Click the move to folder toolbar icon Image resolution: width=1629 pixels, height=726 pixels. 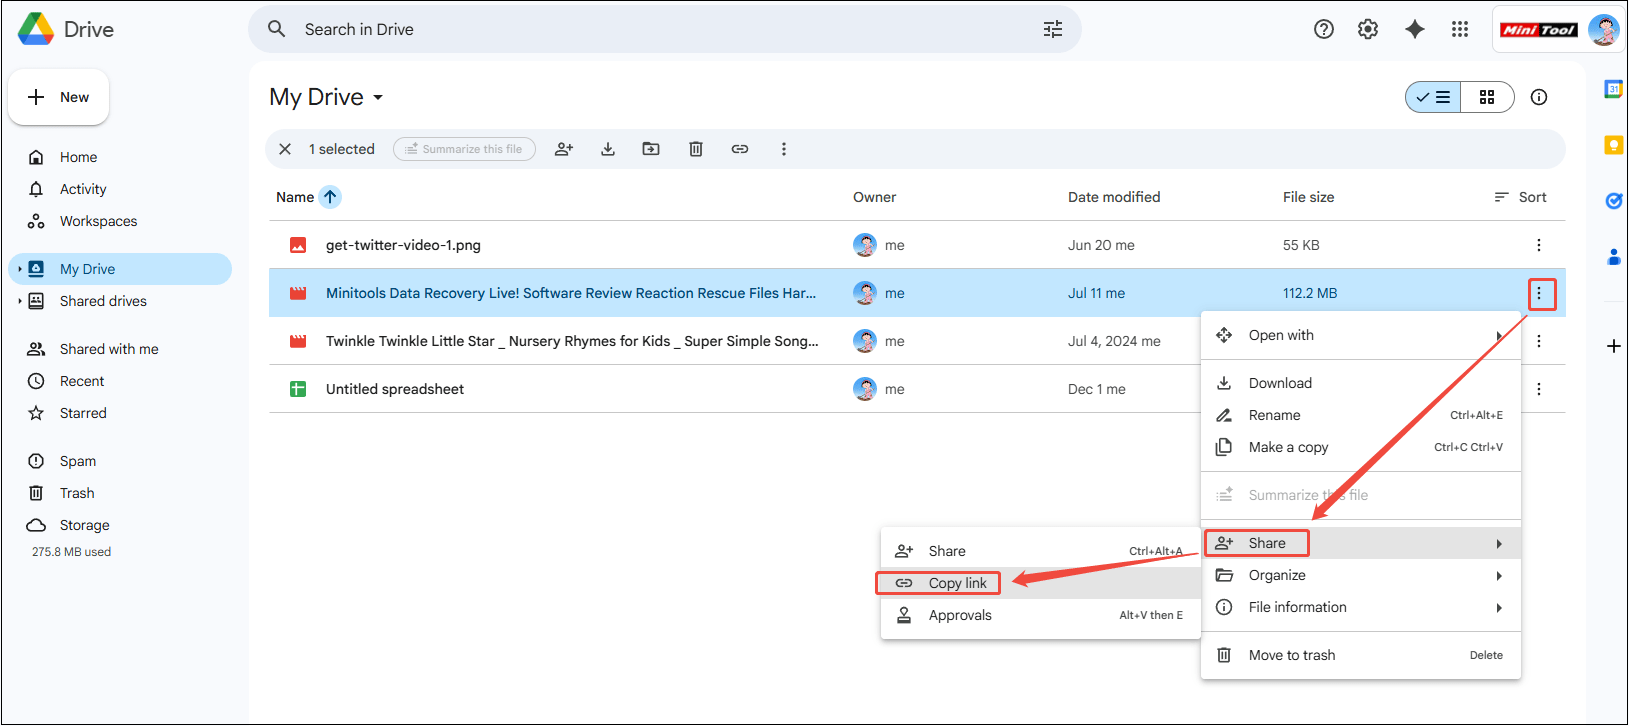[x=651, y=149]
